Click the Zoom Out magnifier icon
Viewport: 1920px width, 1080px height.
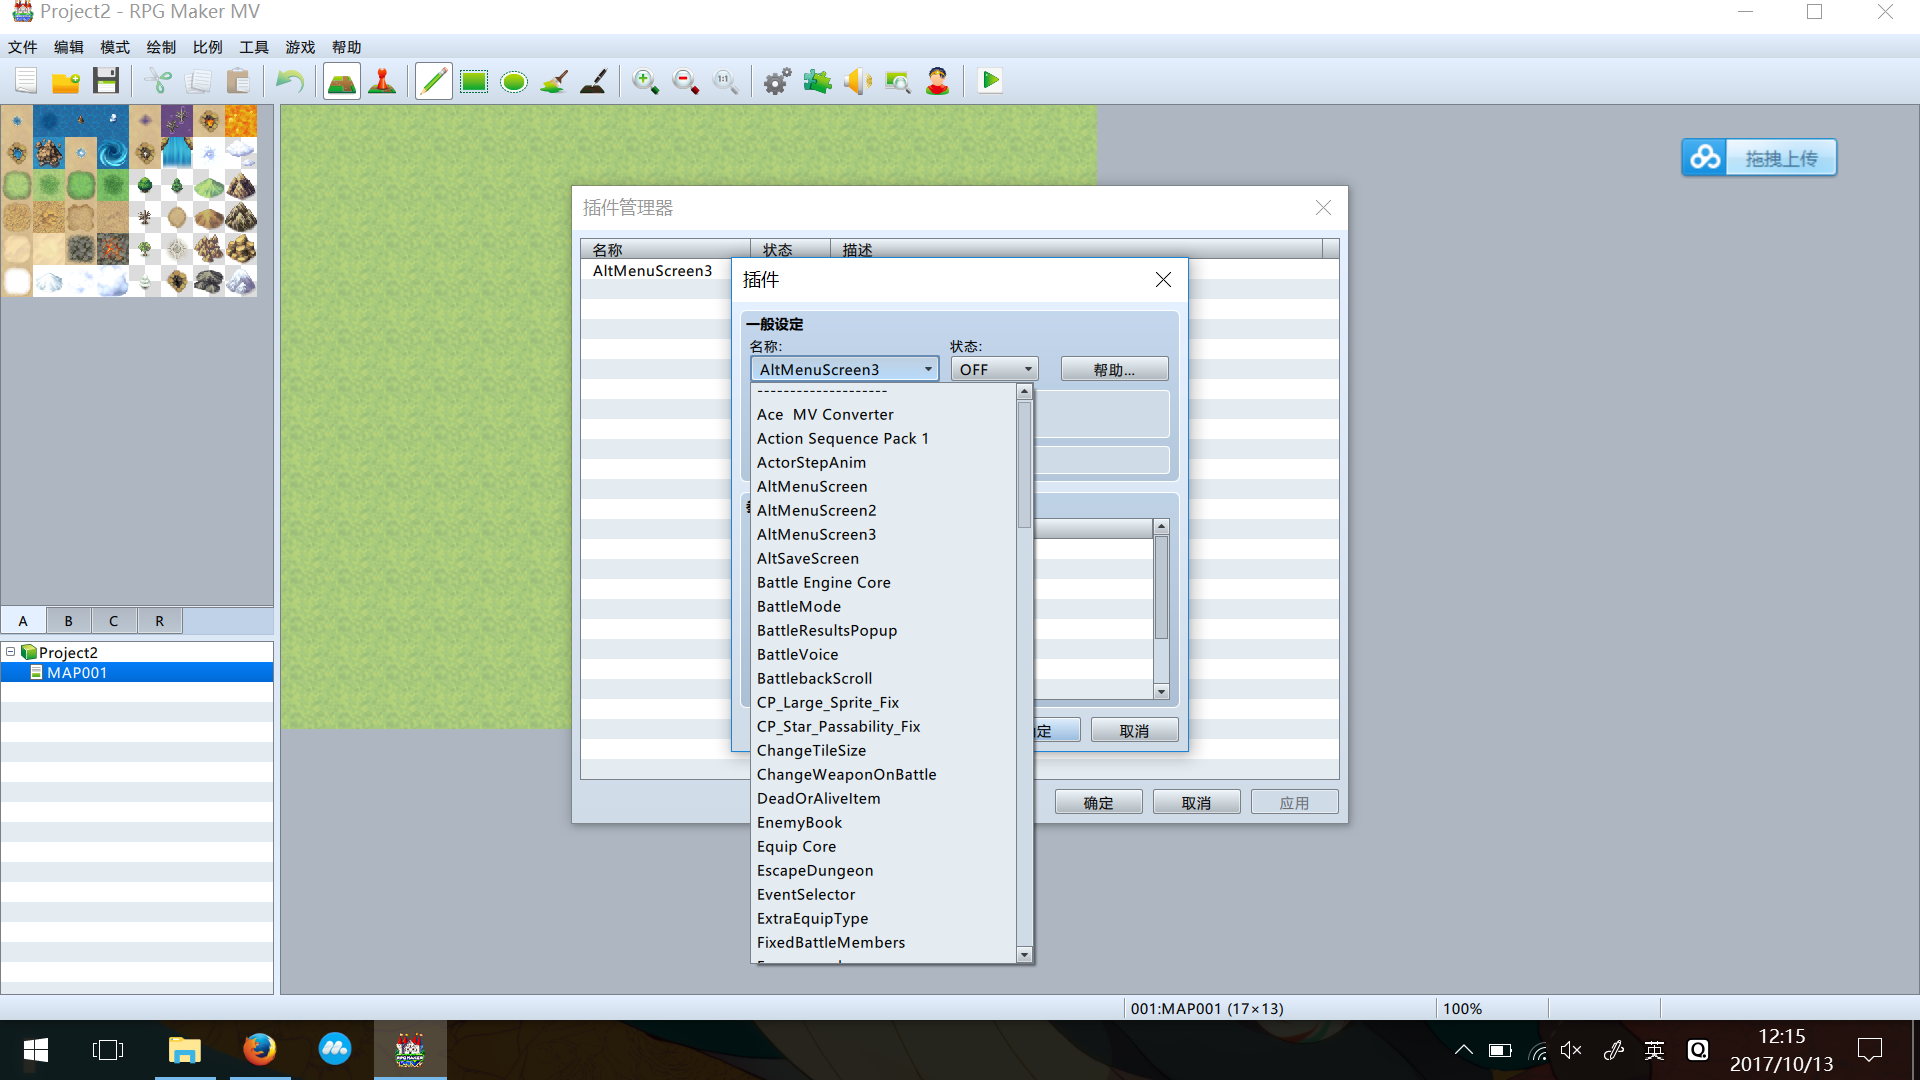686,81
